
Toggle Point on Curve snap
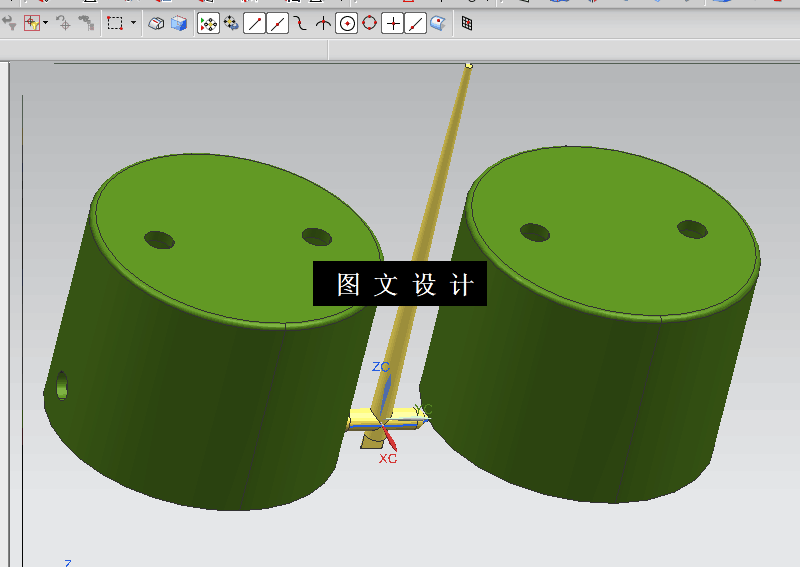[415, 23]
